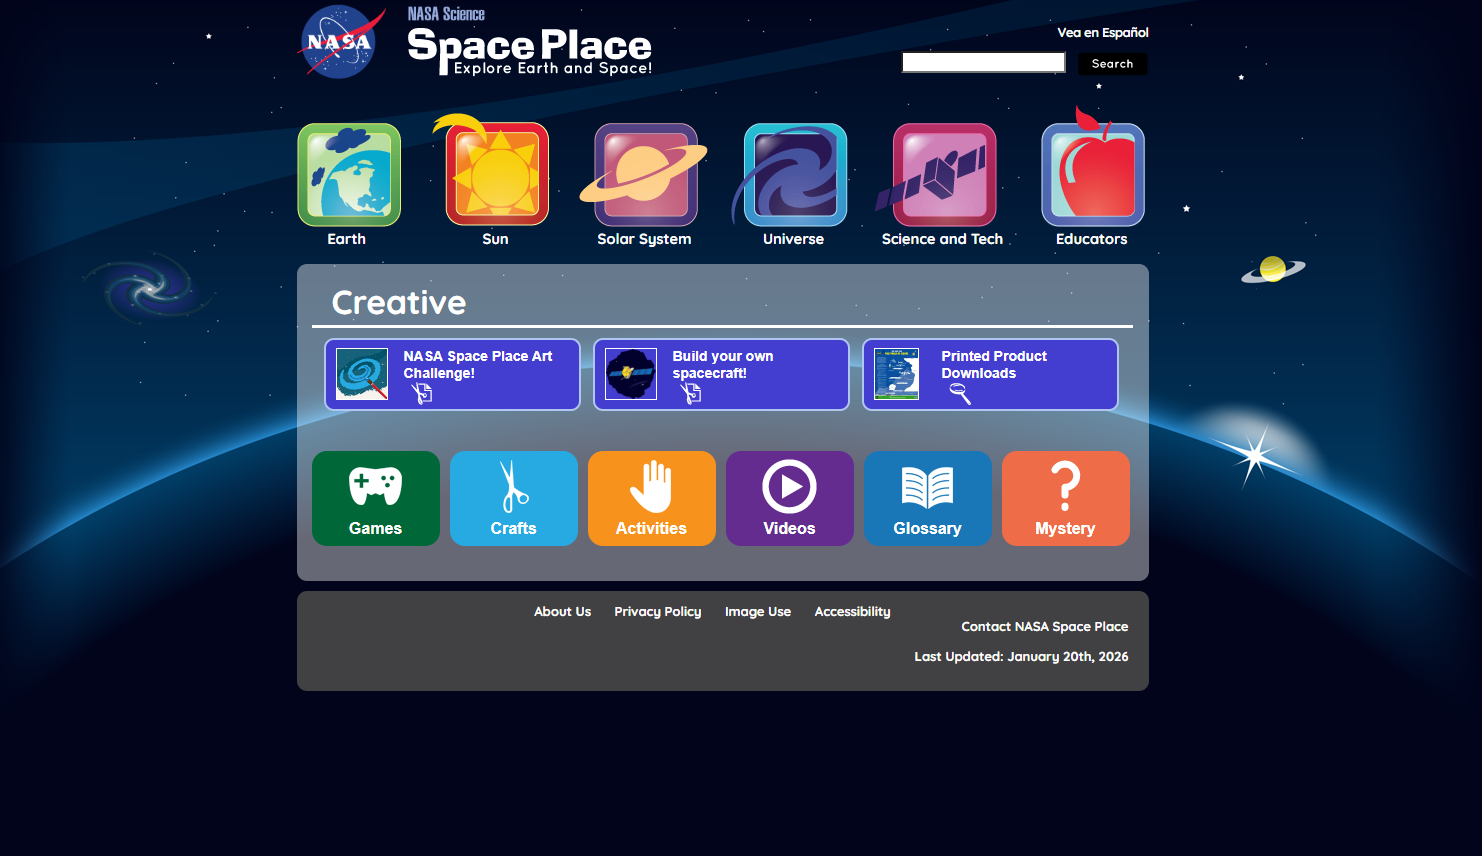Open the Glossary book tile
The height and width of the screenshot is (856, 1482).
pyautogui.click(x=927, y=498)
